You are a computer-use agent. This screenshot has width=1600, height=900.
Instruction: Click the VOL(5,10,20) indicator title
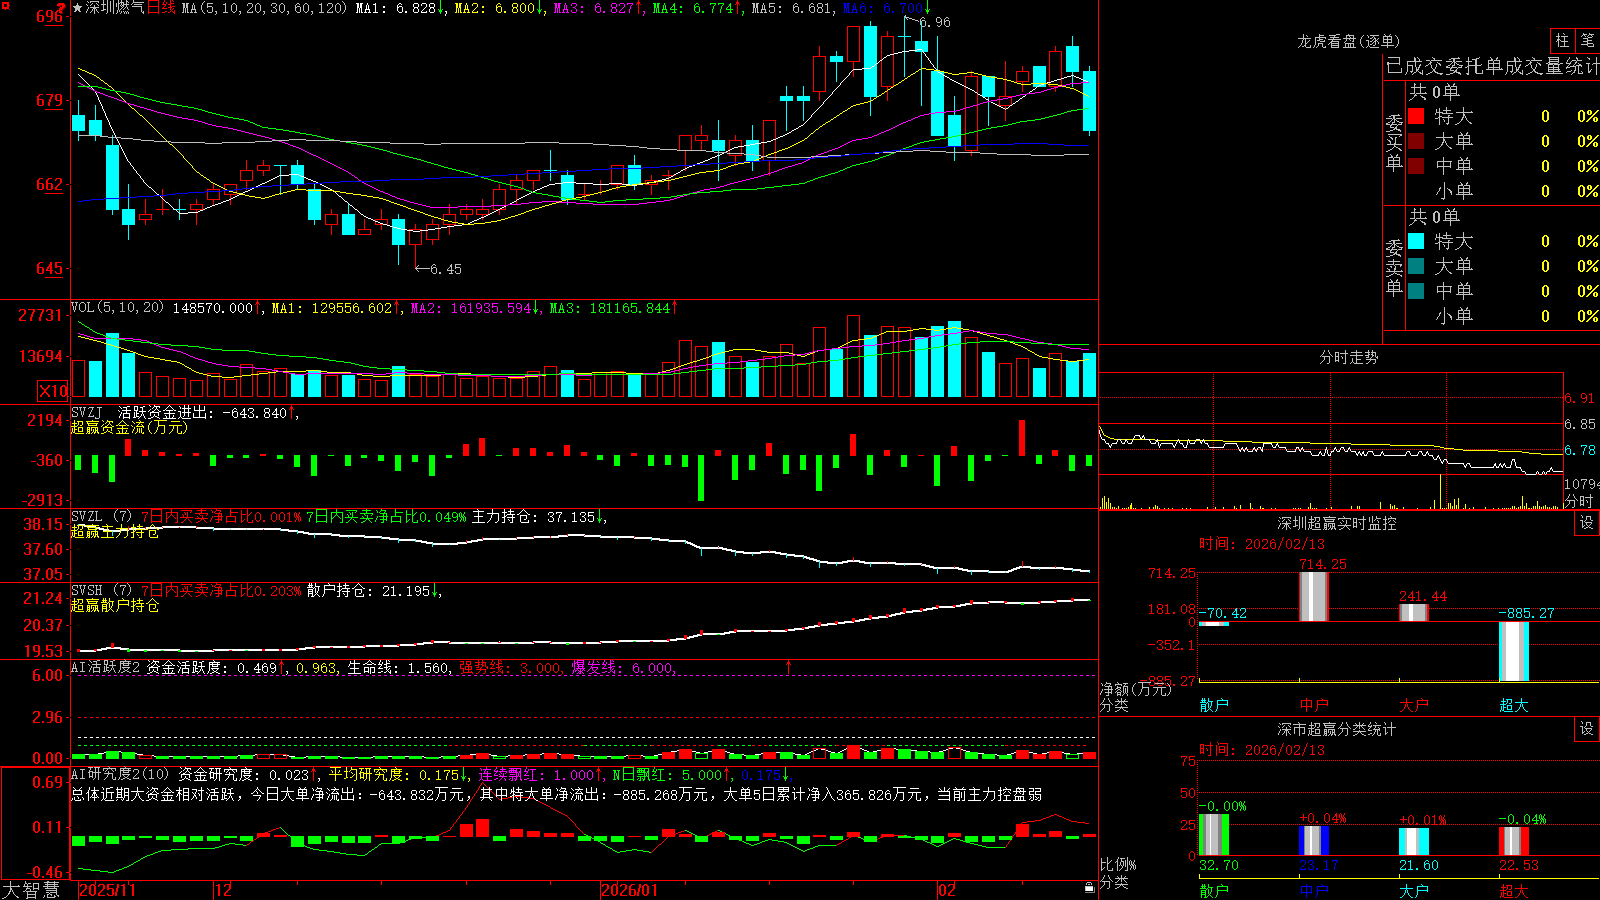(117, 307)
